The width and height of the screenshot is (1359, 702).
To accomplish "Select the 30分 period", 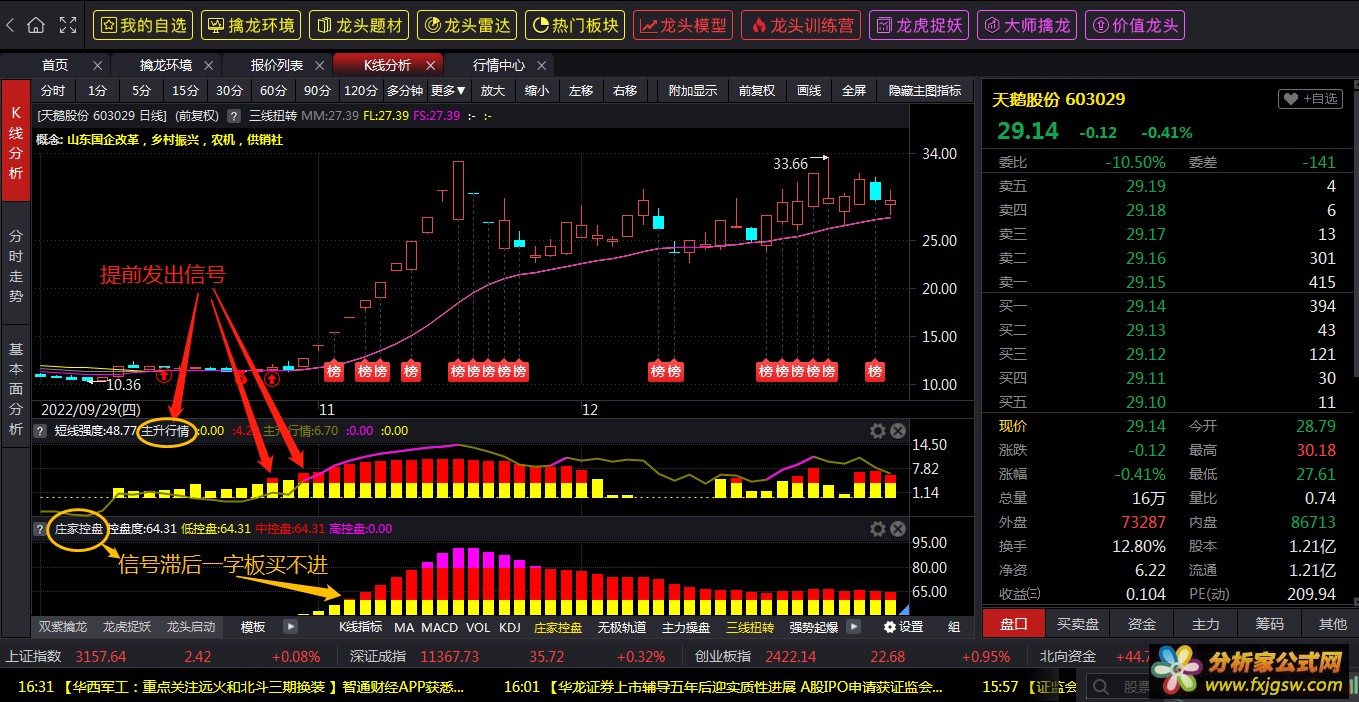I will click(229, 90).
